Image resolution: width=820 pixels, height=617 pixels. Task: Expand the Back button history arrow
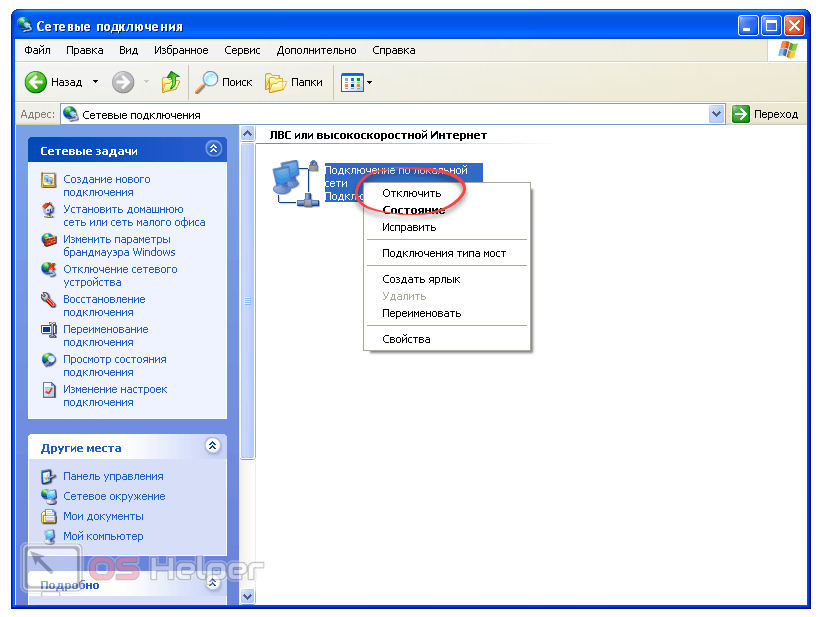[x=96, y=82]
